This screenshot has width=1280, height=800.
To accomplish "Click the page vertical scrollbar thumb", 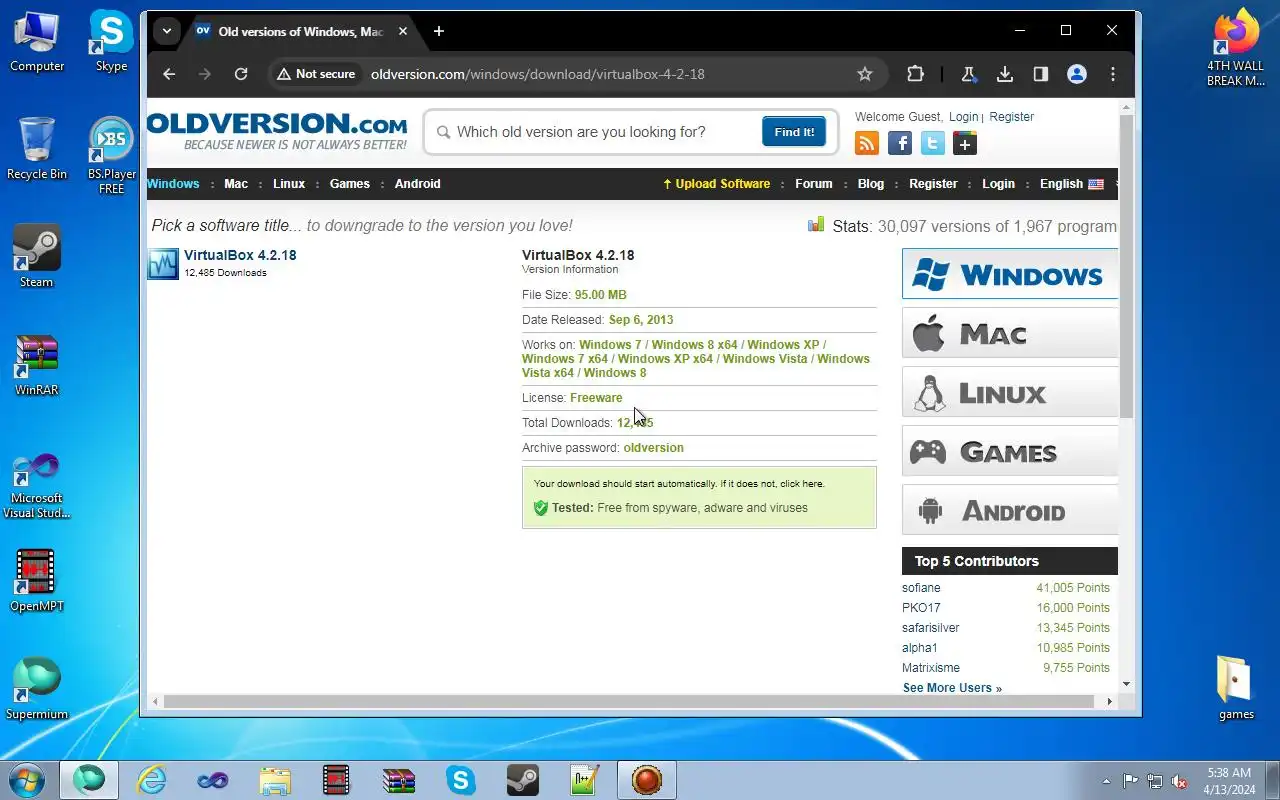I will tap(1126, 265).
